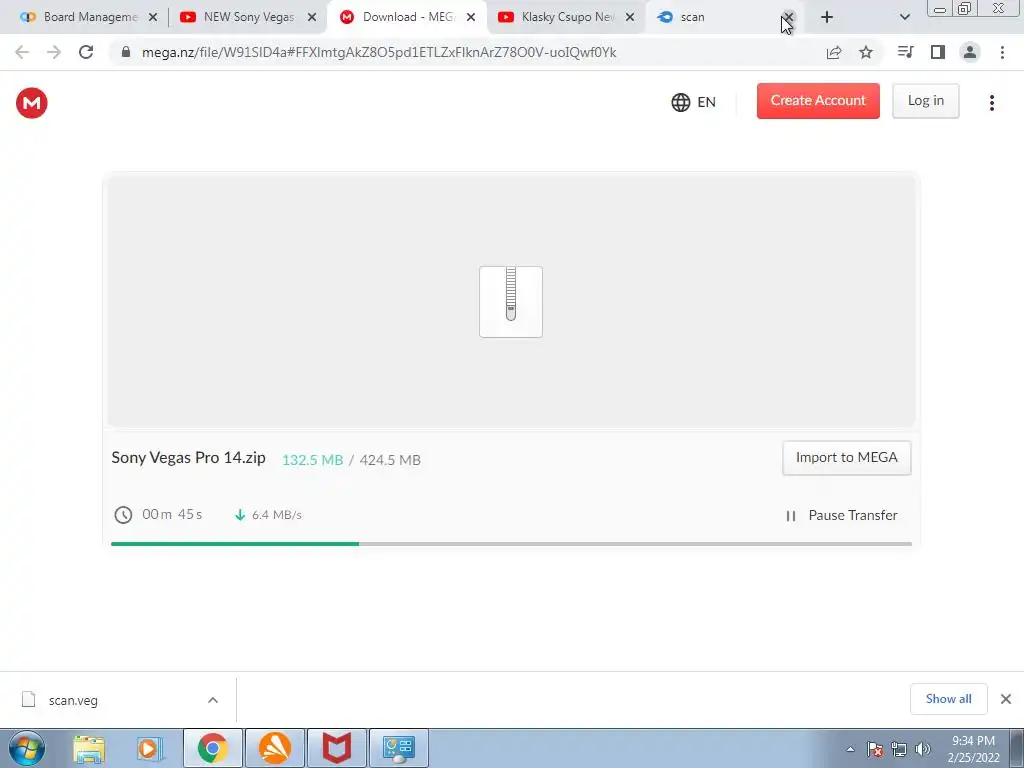This screenshot has width=1024, height=768.
Task: Import the file to MEGA
Action: [846, 458]
